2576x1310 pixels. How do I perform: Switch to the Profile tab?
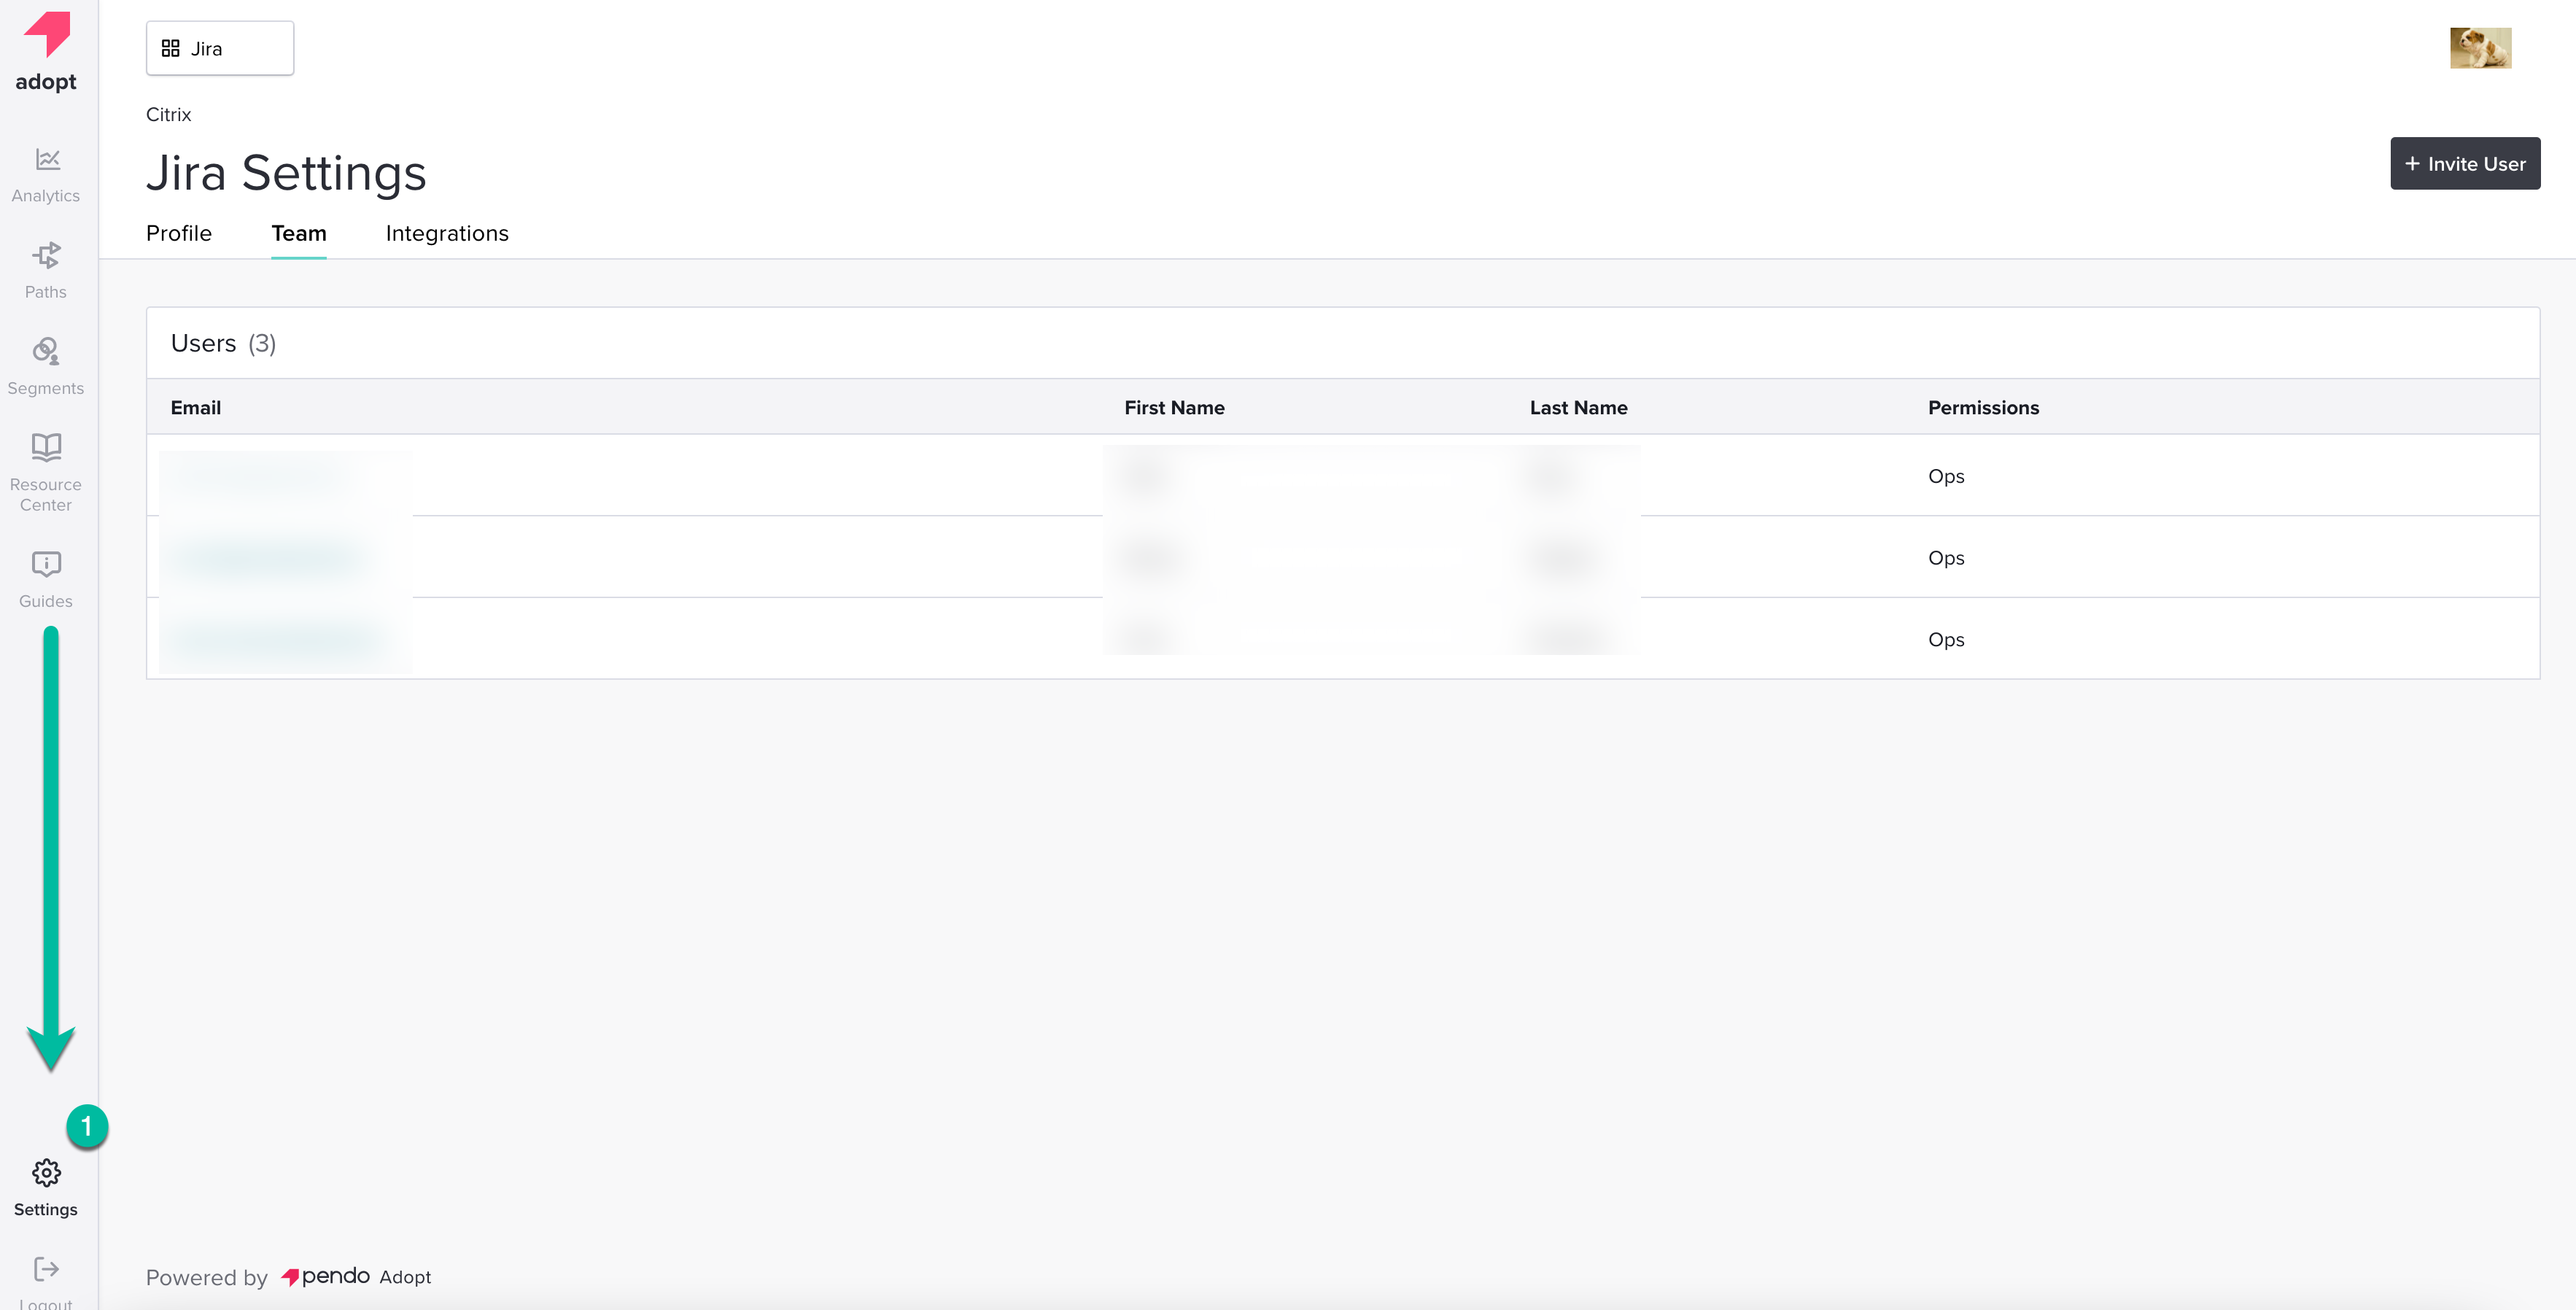tap(179, 233)
